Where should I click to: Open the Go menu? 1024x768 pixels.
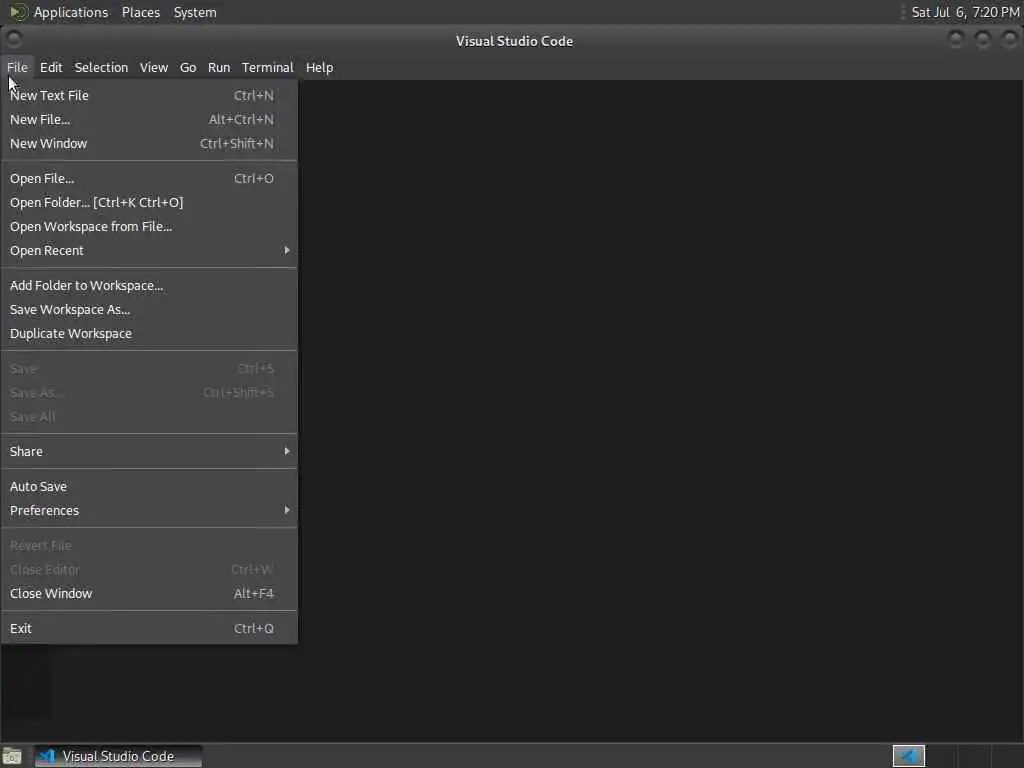coord(188,67)
